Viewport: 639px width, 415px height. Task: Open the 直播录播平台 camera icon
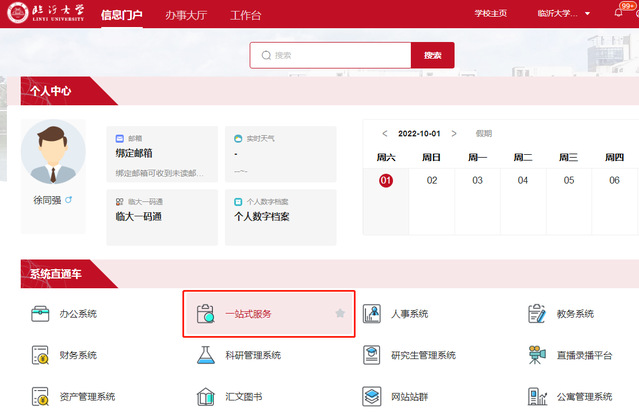537,355
